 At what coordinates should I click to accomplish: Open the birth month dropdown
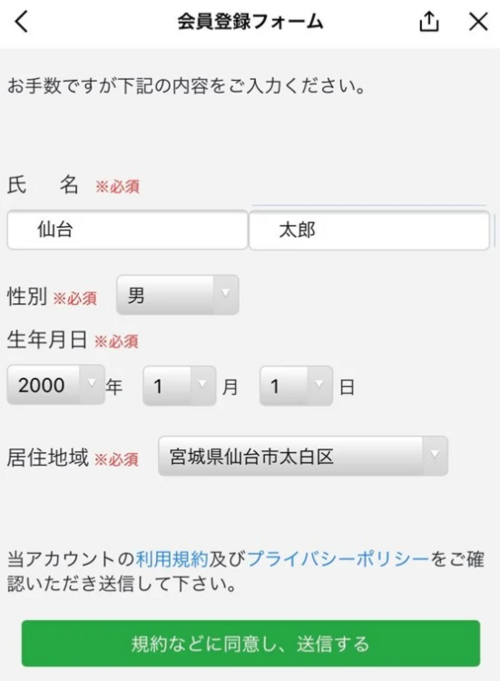click(179, 386)
